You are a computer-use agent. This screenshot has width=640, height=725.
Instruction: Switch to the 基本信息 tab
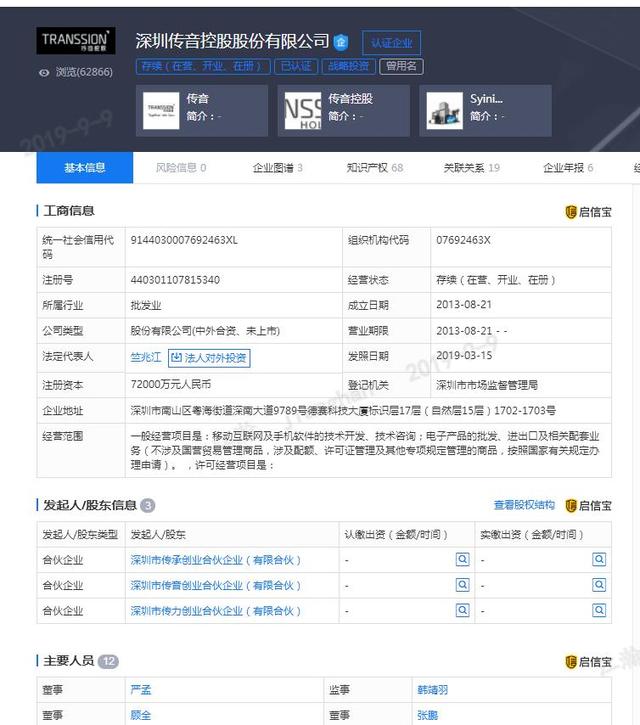[85, 167]
